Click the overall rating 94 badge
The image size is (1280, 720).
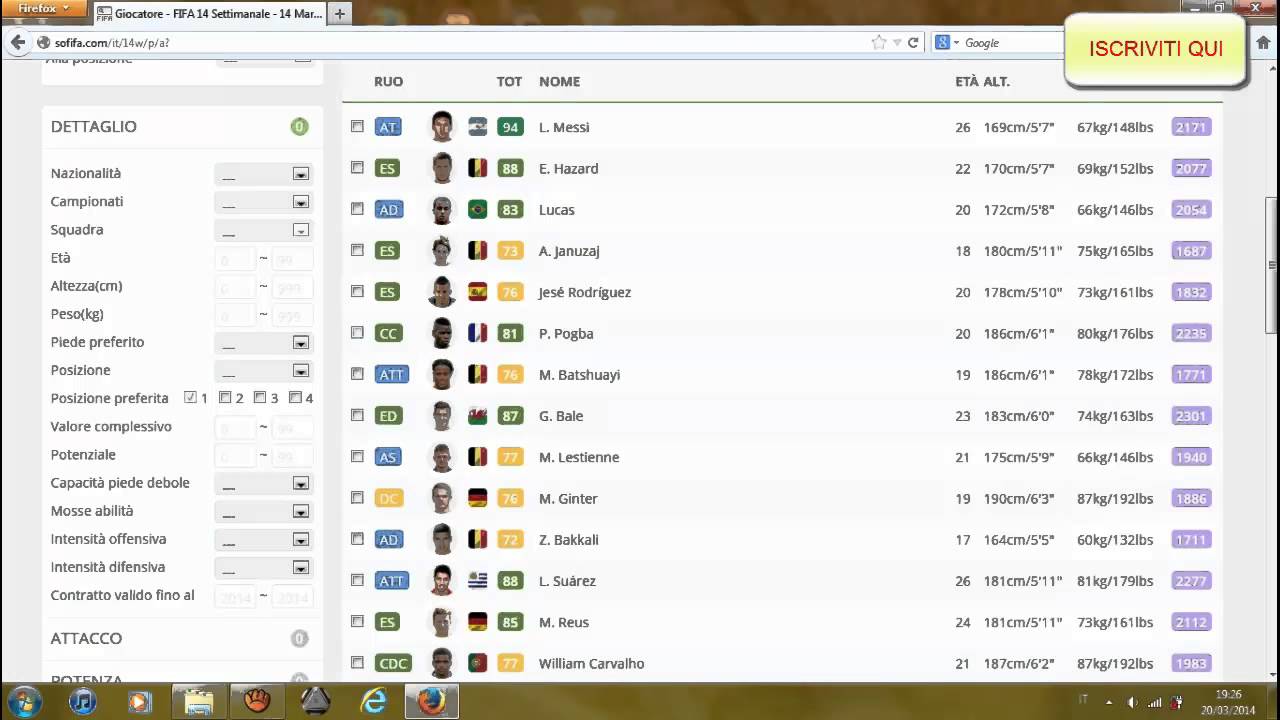tap(510, 127)
